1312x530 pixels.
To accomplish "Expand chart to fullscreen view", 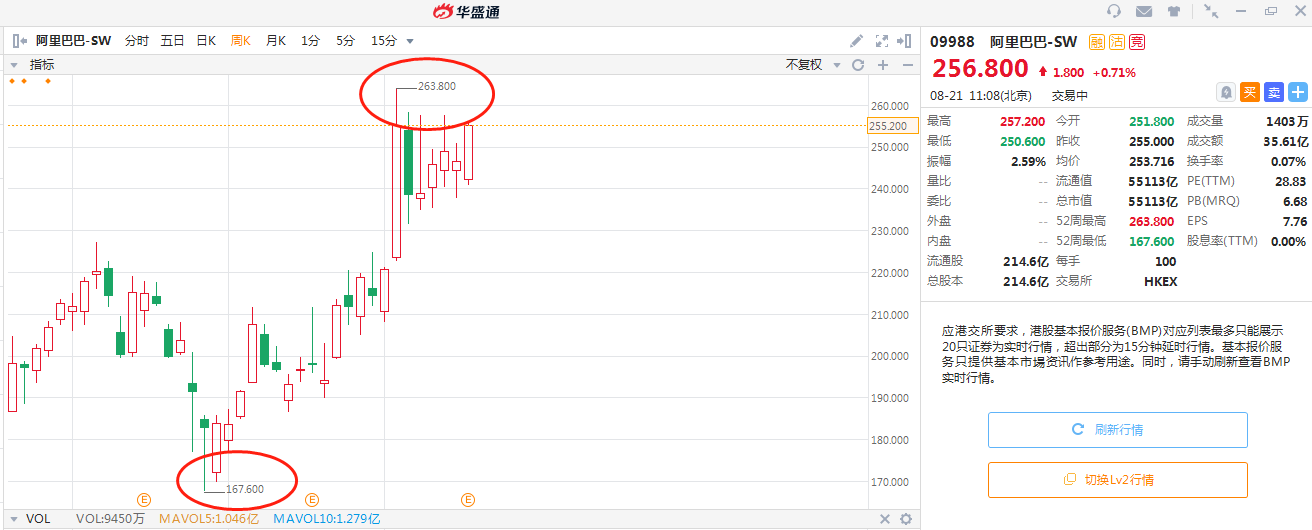I will 881,41.
